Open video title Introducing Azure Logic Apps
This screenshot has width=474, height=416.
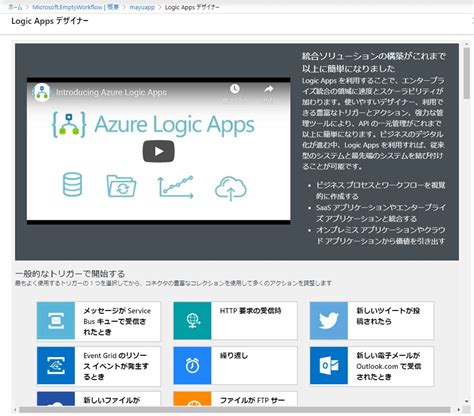(111, 92)
